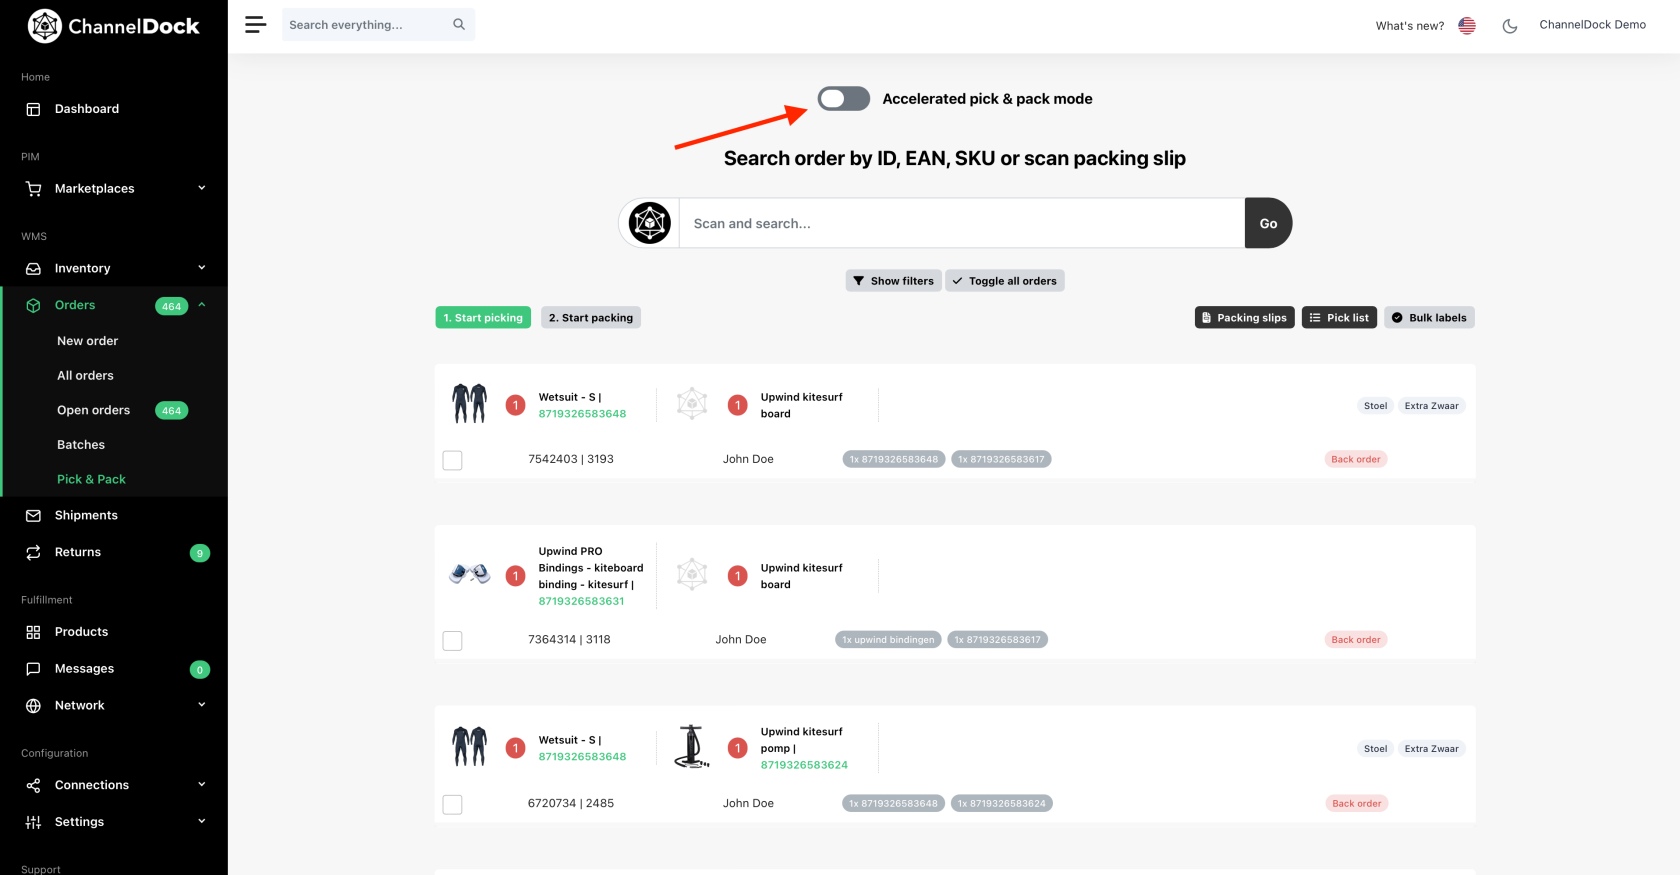
Task: Focus the Scan and search field
Action: pyautogui.click(x=962, y=223)
